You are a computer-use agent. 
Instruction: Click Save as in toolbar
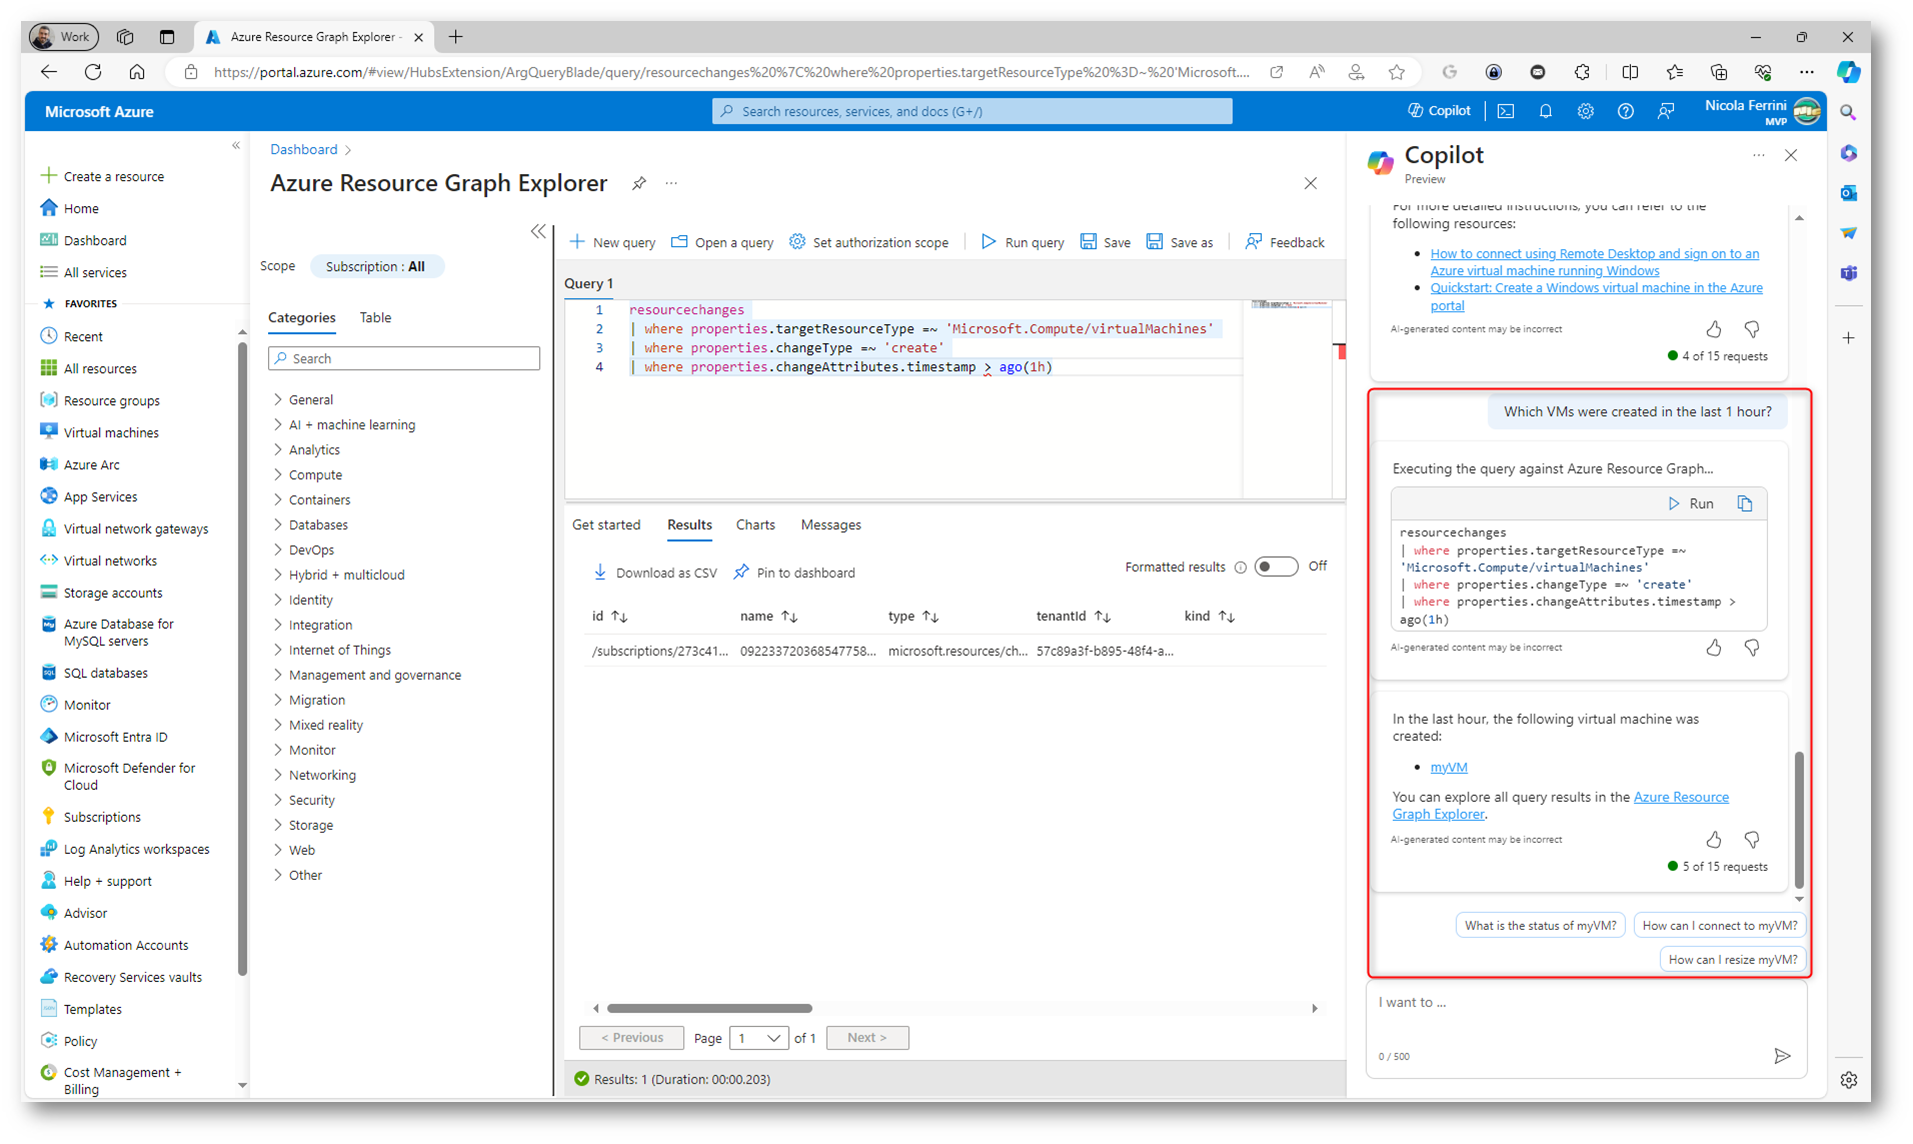(x=1180, y=242)
